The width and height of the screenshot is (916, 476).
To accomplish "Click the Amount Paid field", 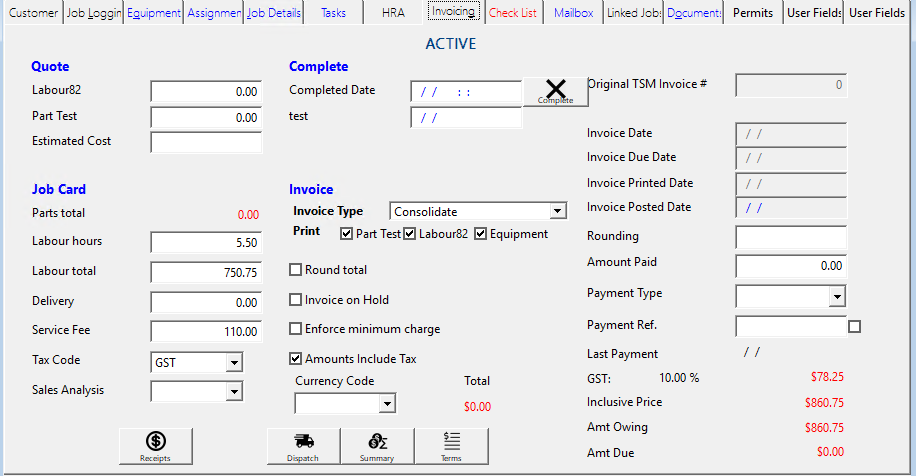I will [x=791, y=267].
